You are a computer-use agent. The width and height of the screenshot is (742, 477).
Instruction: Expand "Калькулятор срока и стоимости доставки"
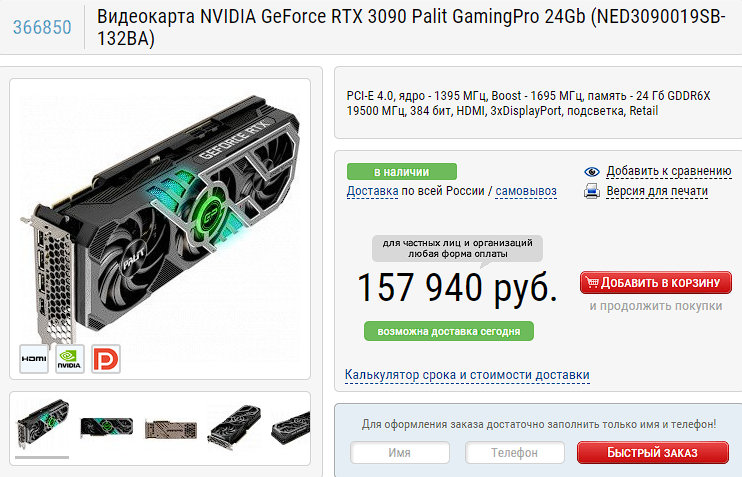[x=467, y=375]
